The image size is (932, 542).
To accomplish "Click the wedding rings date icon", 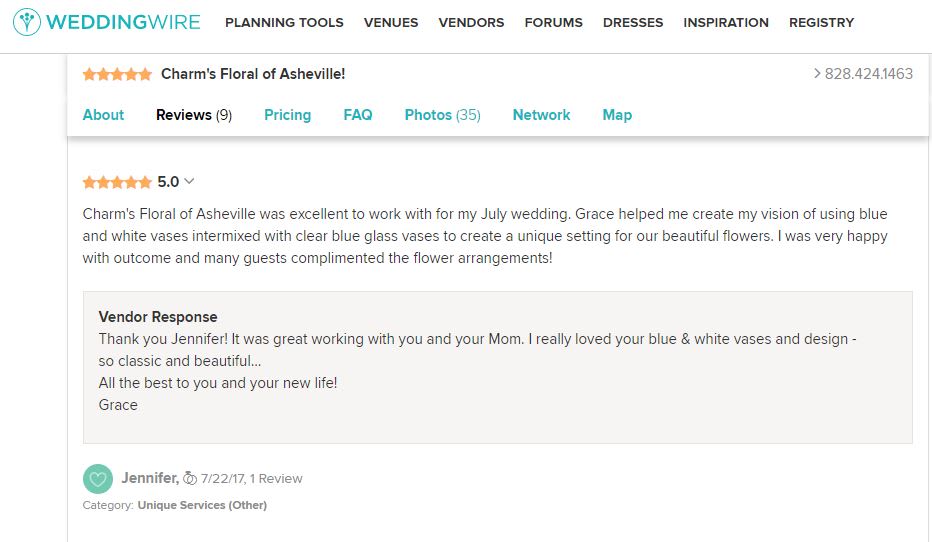I will pyautogui.click(x=190, y=479).
